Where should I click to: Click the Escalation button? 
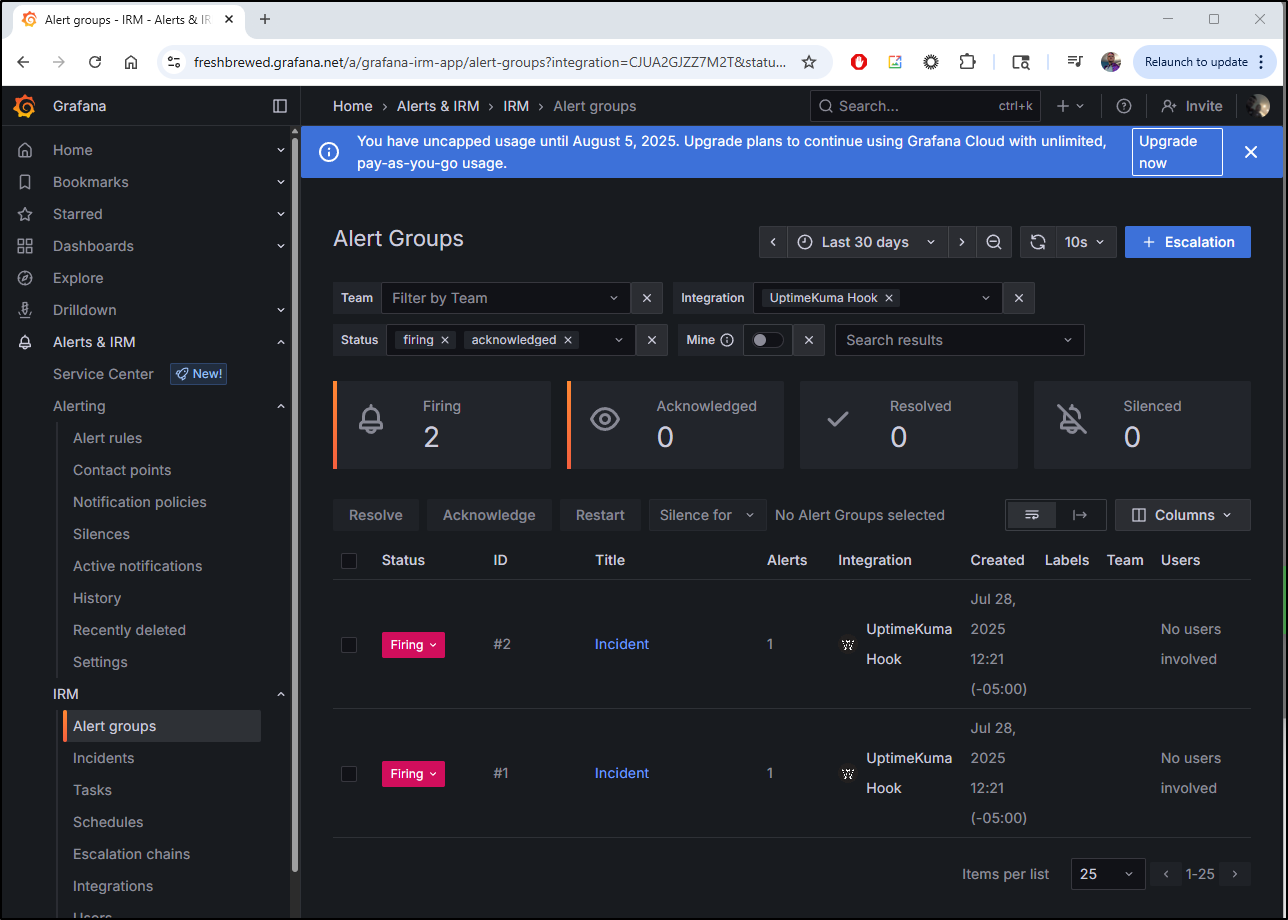pos(1187,242)
